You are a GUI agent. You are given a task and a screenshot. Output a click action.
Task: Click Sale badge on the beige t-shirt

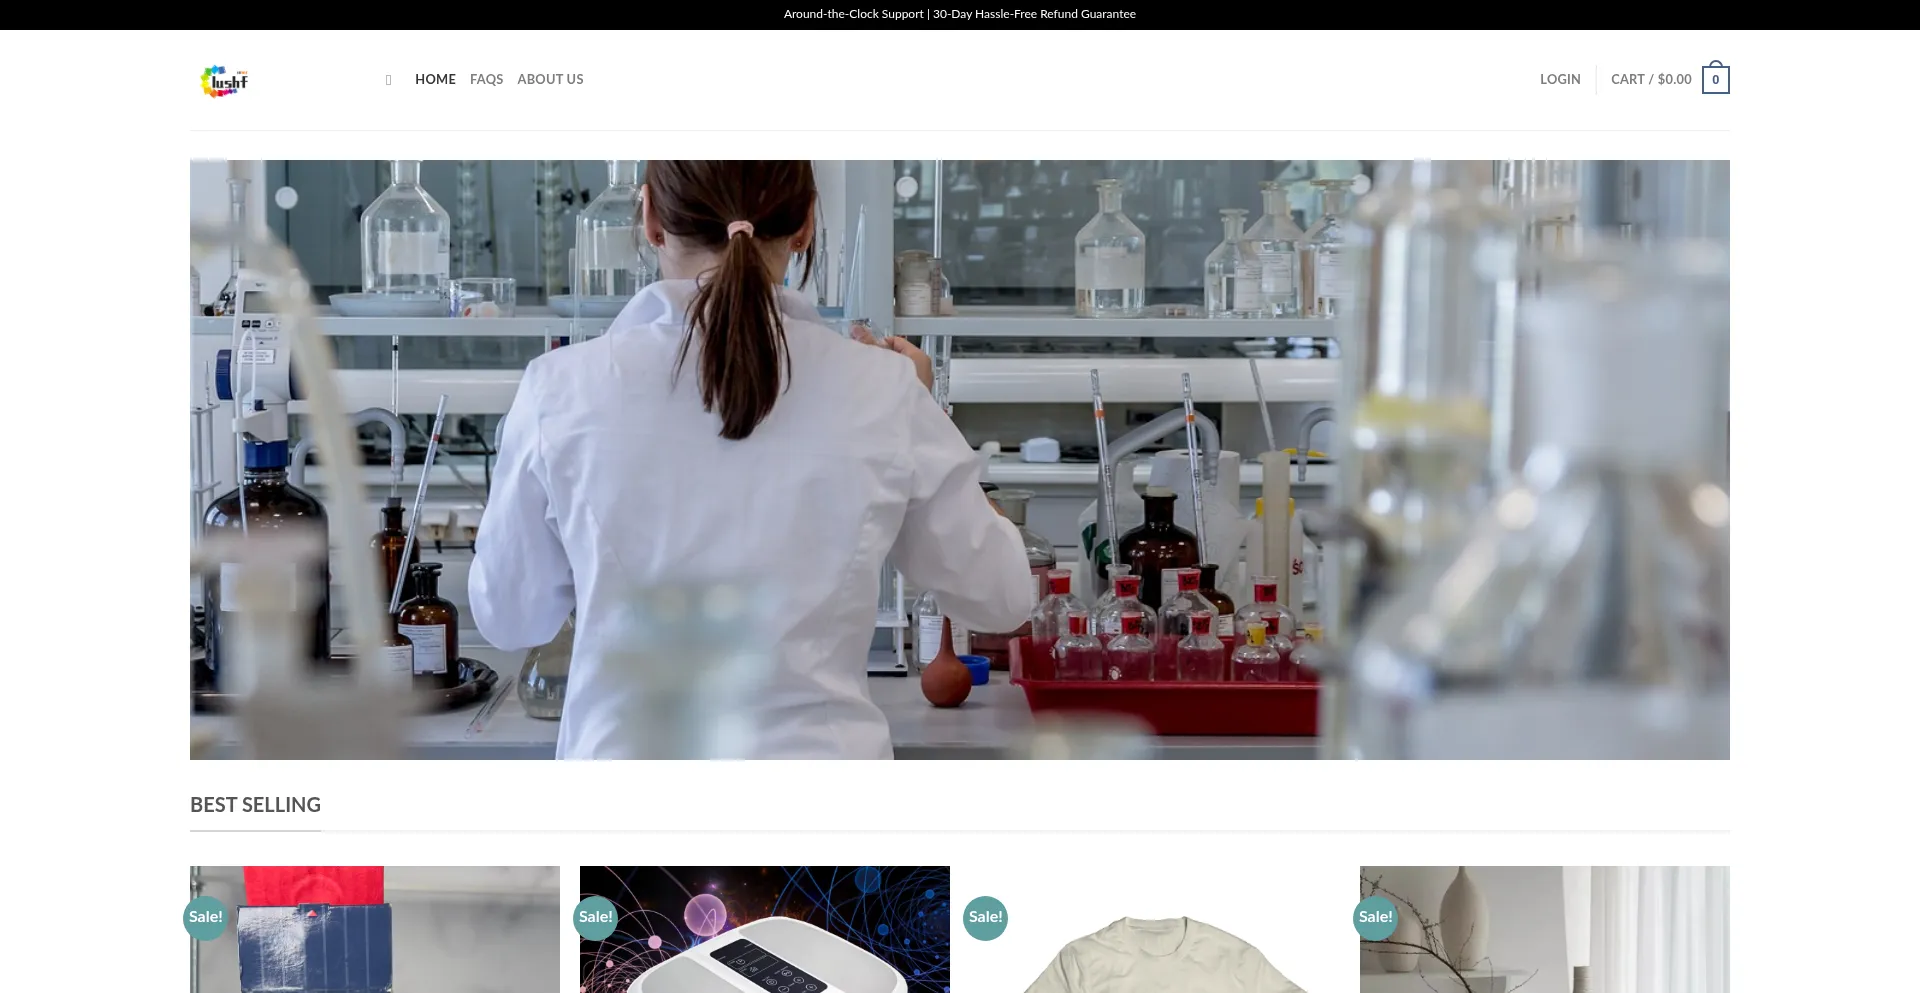point(985,917)
